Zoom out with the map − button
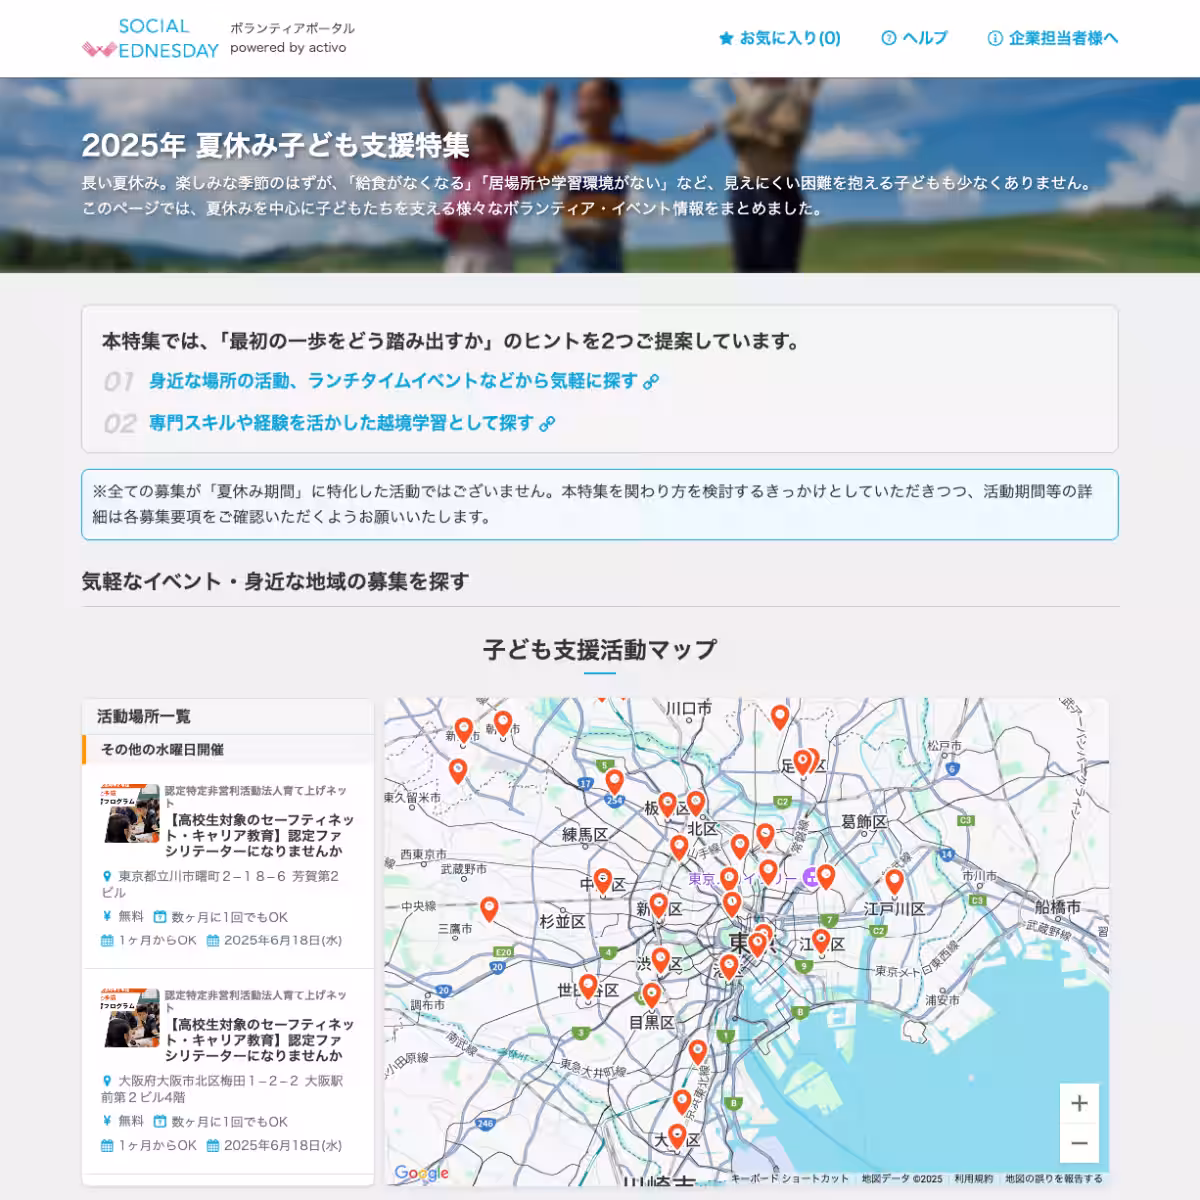1200x1200 pixels. coord(1080,1141)
